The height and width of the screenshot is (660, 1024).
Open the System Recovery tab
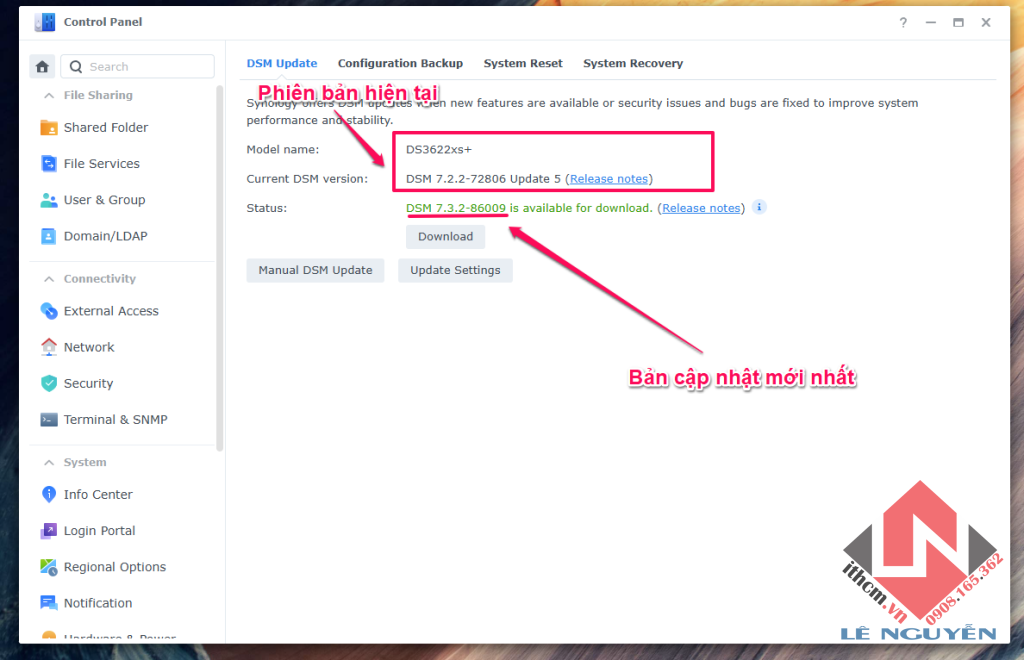pos(633,62)
